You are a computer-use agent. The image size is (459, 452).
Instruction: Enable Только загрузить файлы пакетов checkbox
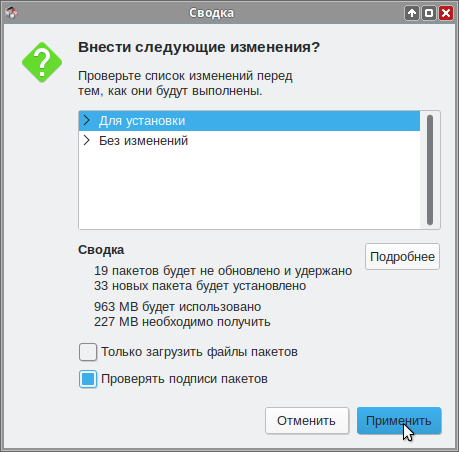click(x=88, y=352)
